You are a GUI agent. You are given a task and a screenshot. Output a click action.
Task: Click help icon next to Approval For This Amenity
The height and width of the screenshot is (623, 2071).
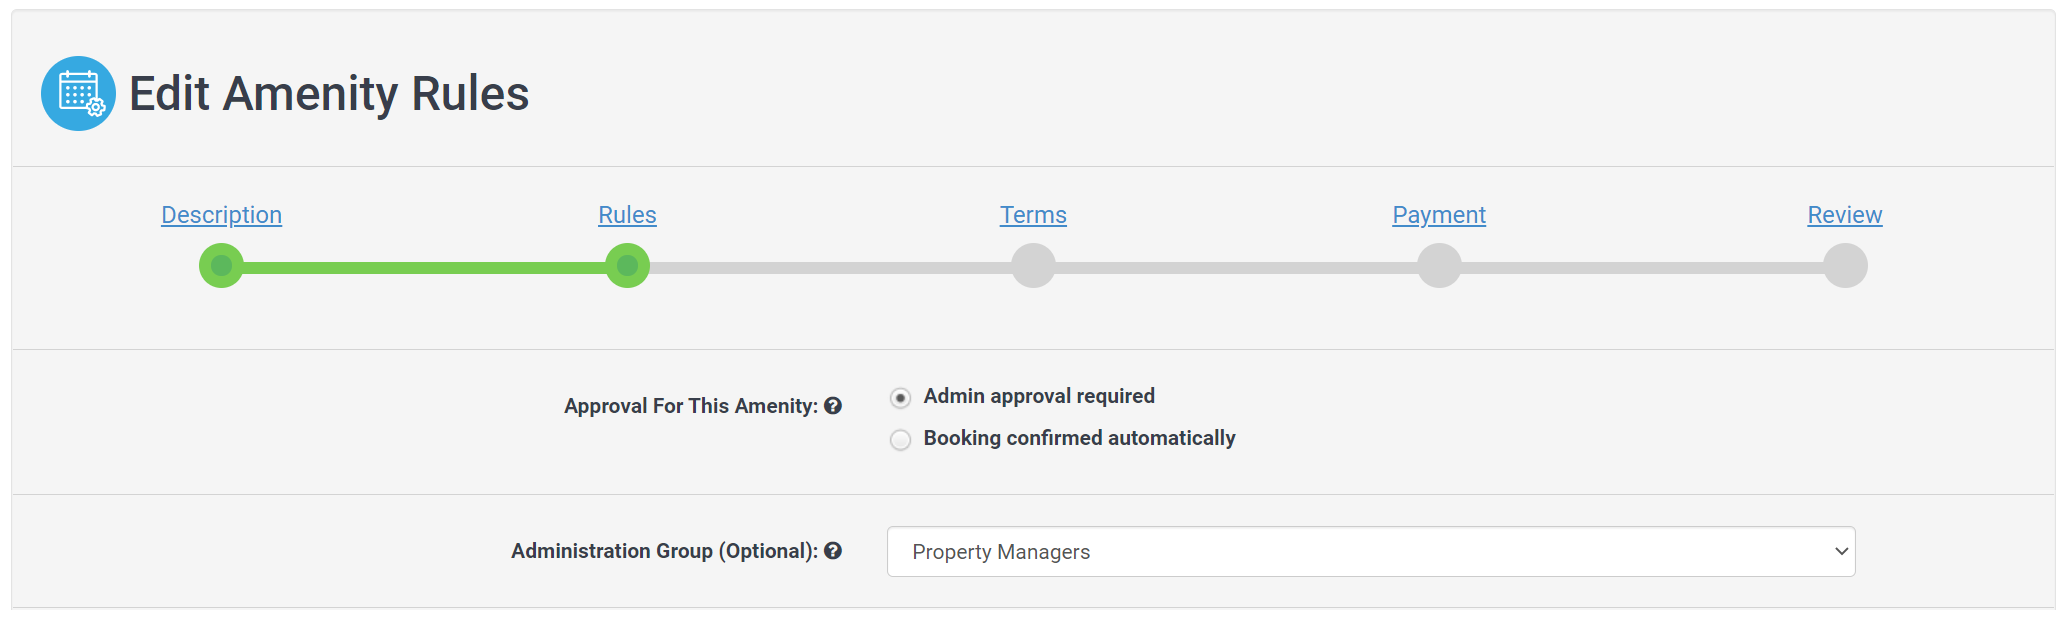[x=833, y=406]
